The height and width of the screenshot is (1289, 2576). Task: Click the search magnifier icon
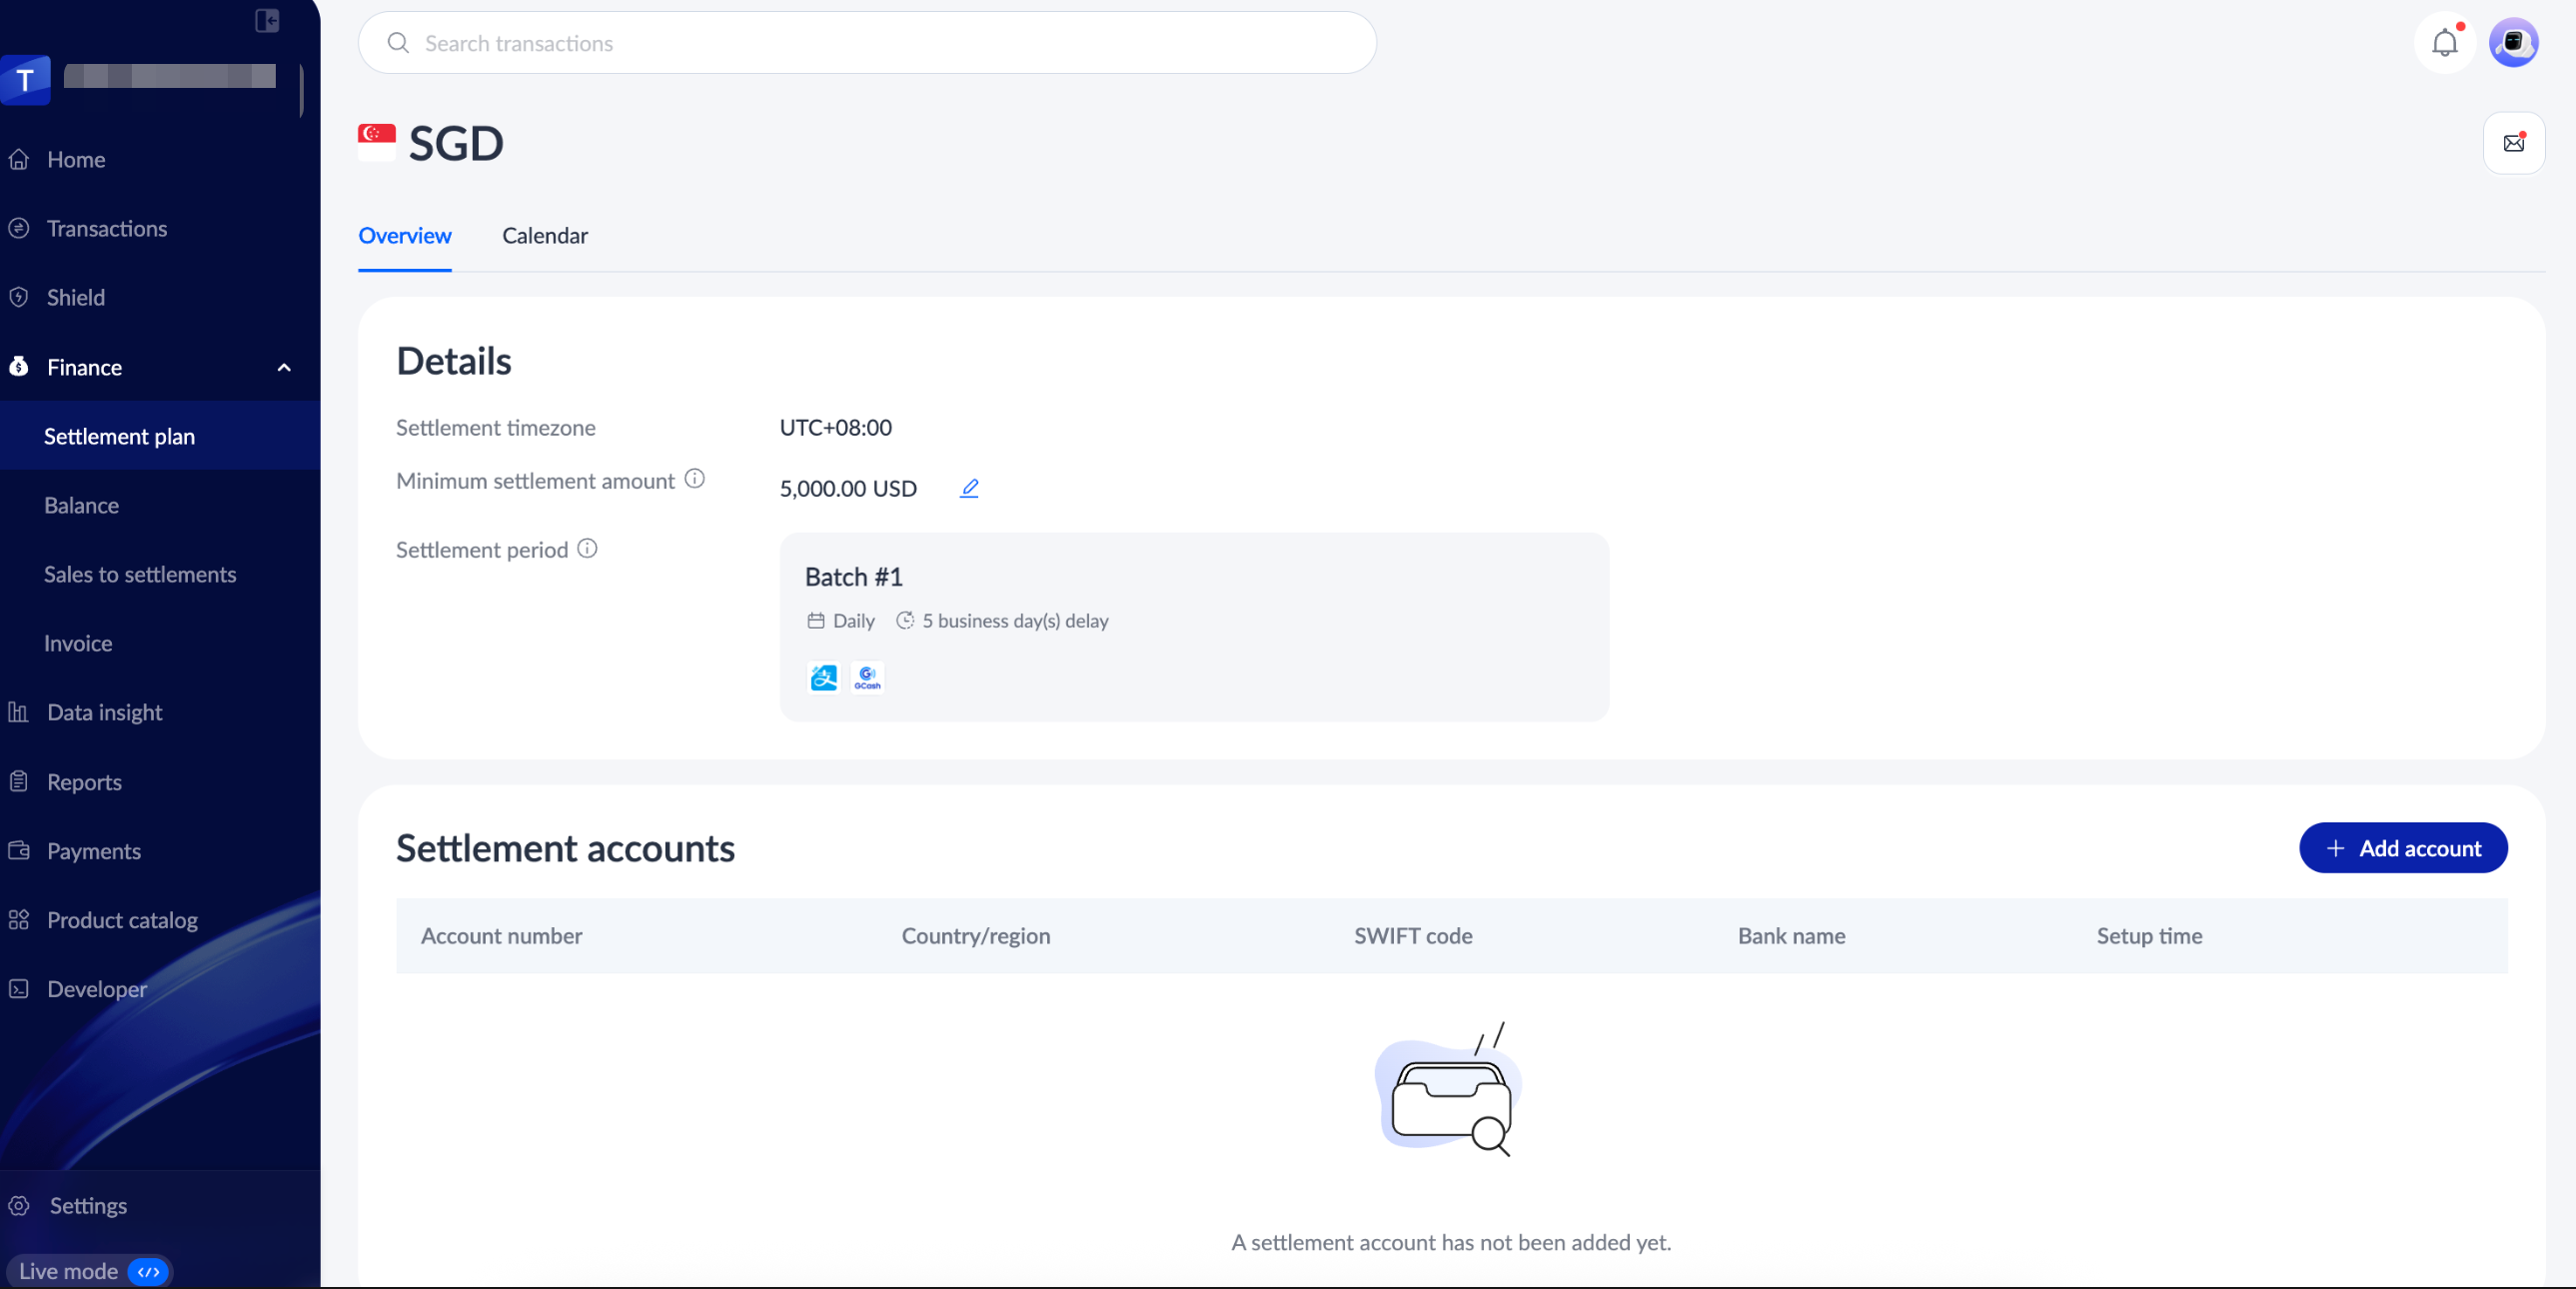[398, 43]
